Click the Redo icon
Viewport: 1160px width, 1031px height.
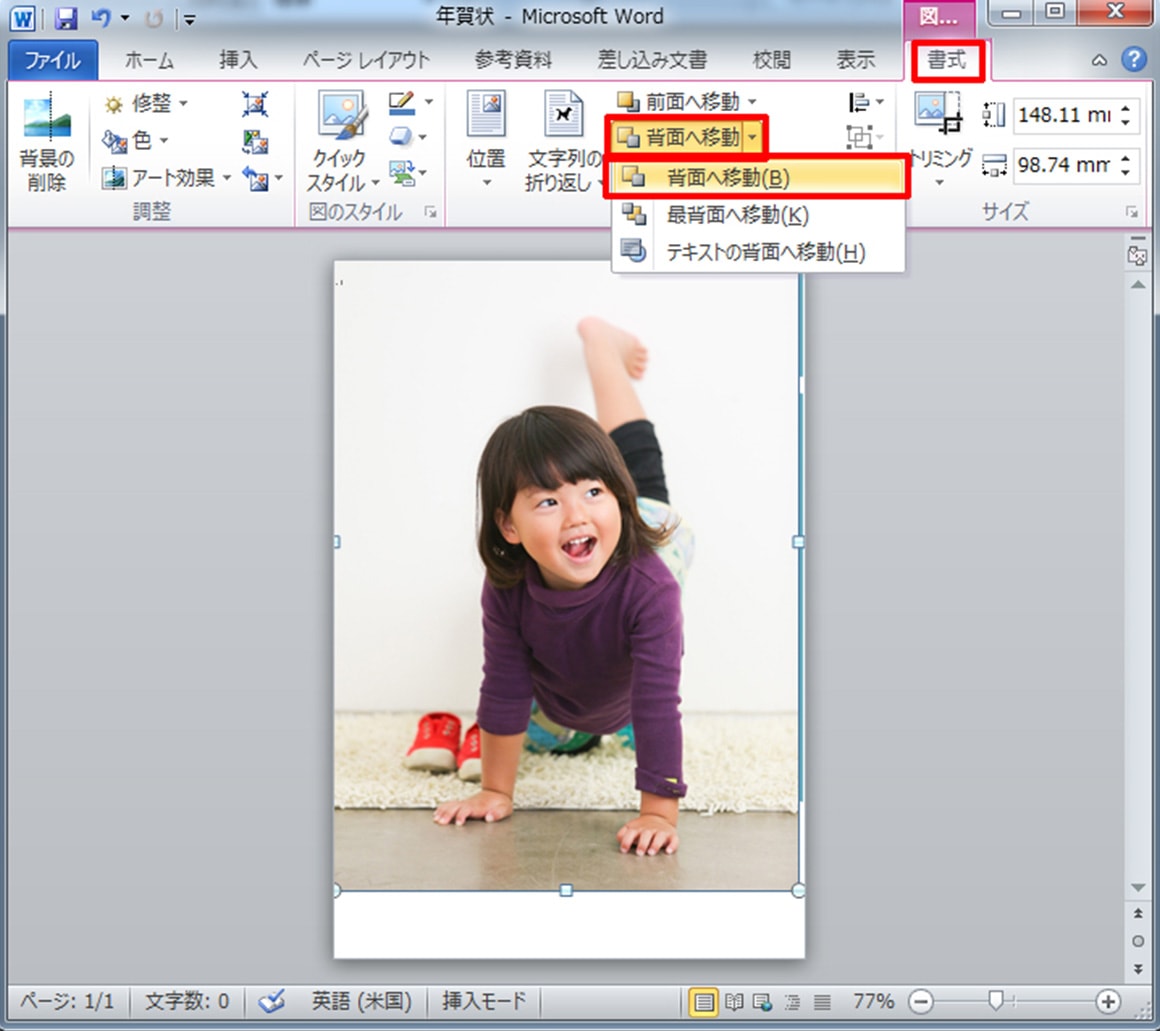point(153,18)
